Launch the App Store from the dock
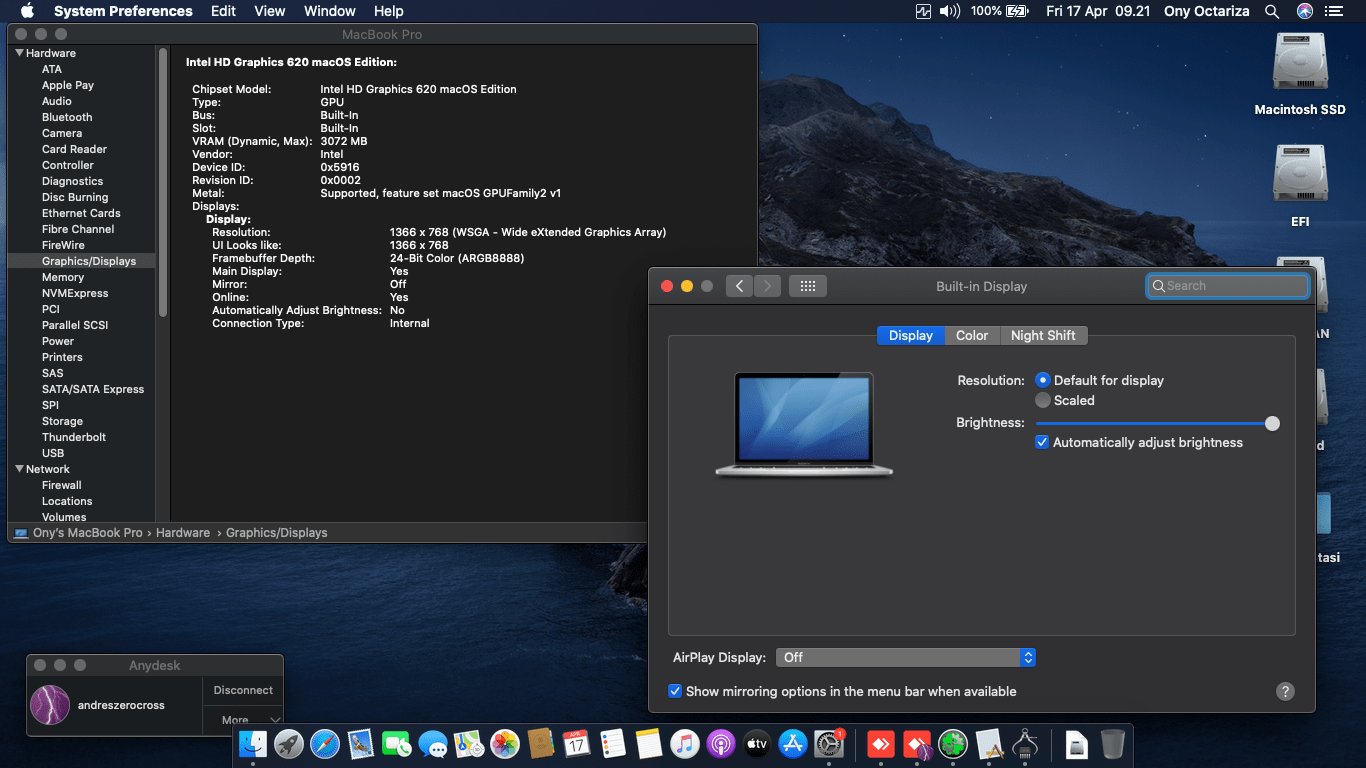This screenshot has height=768, width=1366. pos(793,744)
